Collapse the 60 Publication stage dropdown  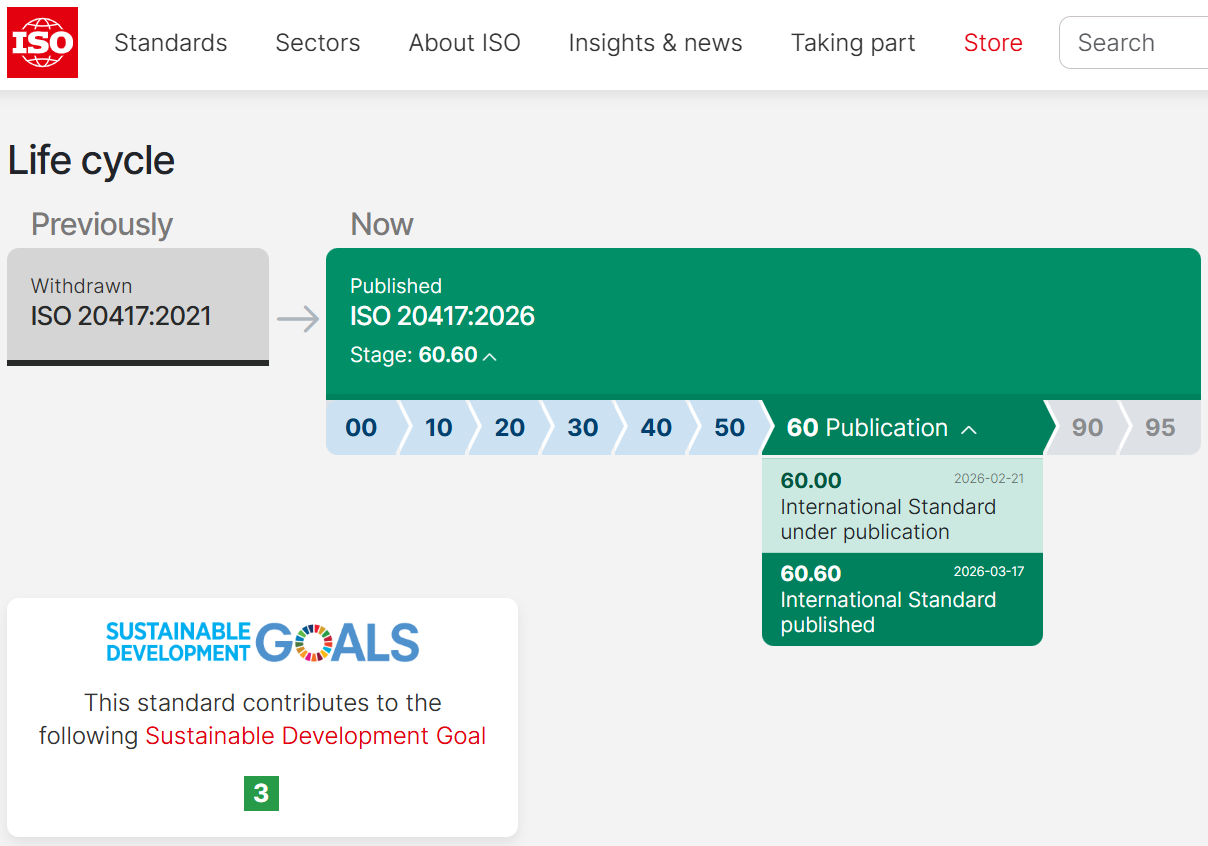pyautogui.click(x=968, y=429)
